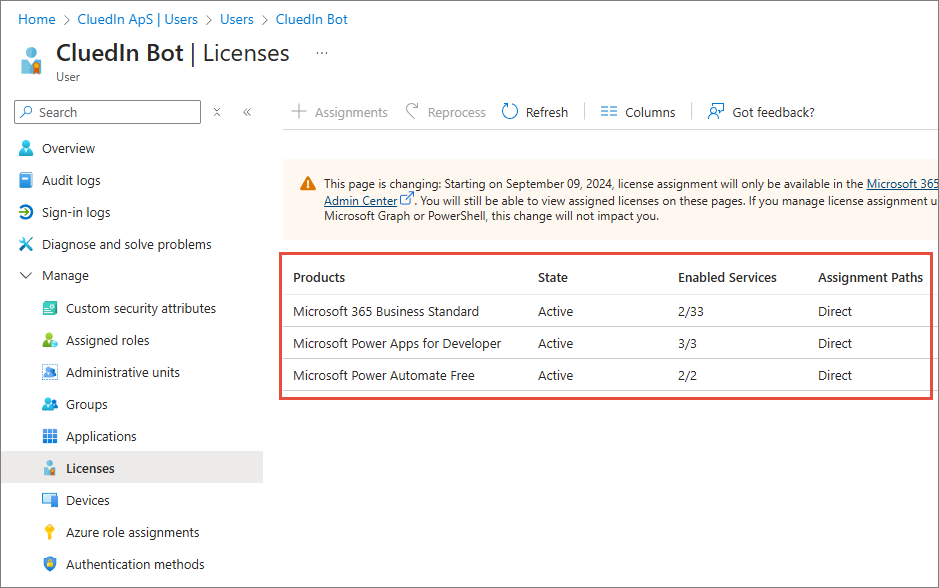Click the Diagnose and solve problems wrench icon
The image size is (939, 588).
pyautogui.click(x=26, y=244)
